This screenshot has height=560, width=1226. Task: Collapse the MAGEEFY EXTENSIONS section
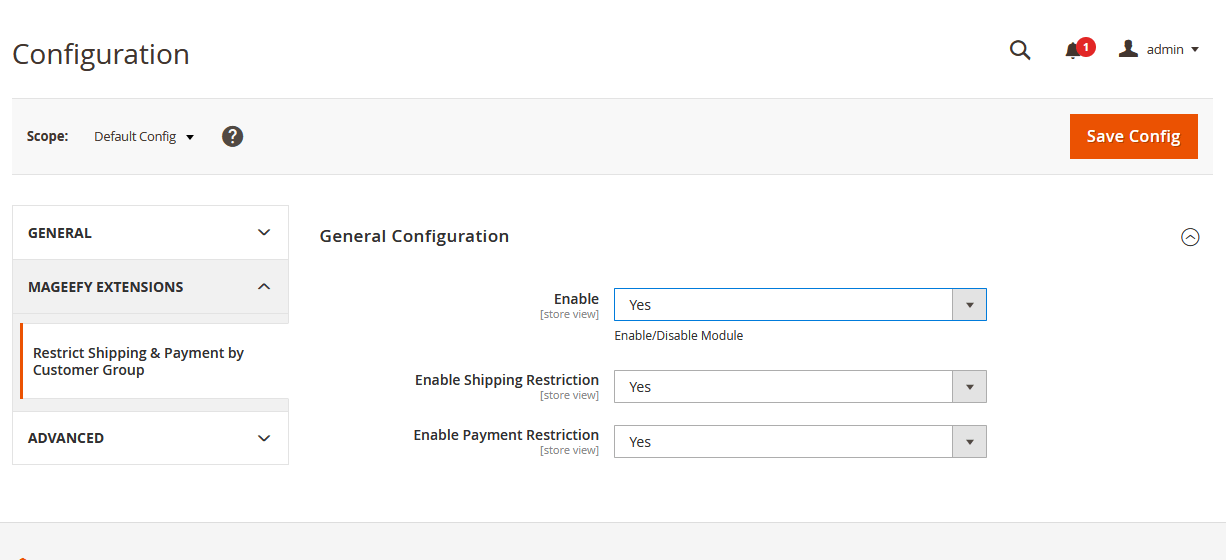150,287
